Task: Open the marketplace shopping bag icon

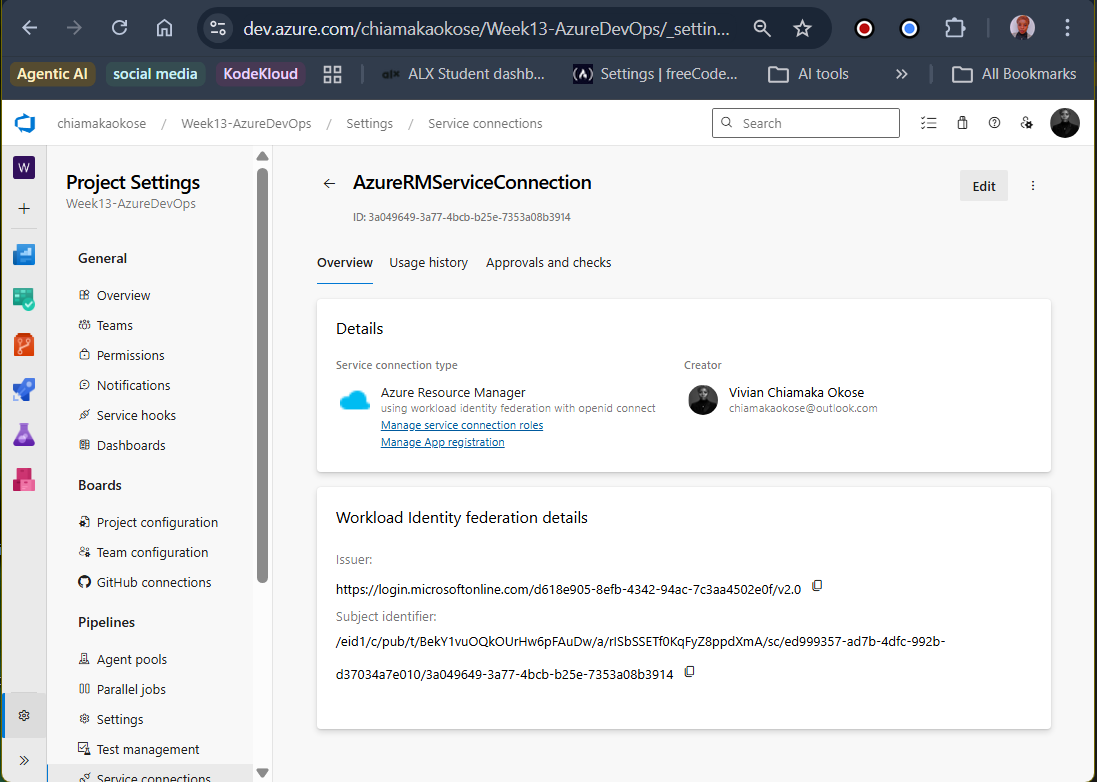Action: click(x=962, y=123)
